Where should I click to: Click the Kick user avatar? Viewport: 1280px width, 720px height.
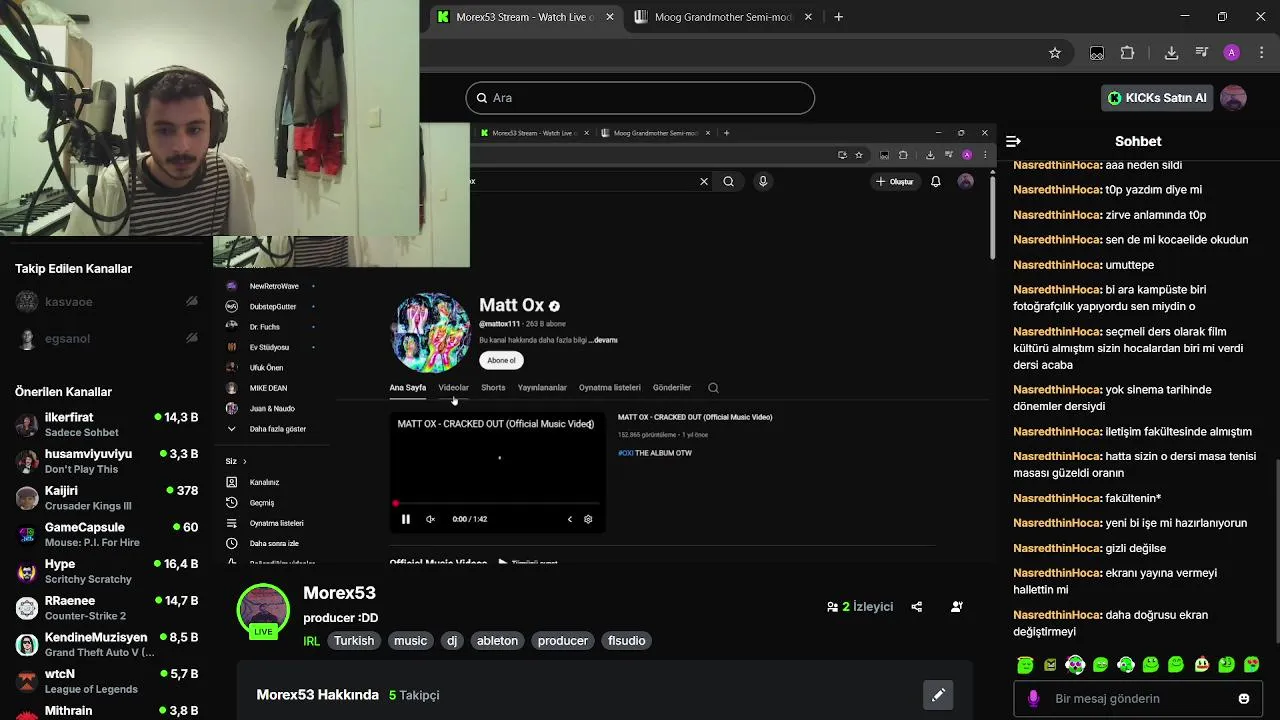point(1233,98)
